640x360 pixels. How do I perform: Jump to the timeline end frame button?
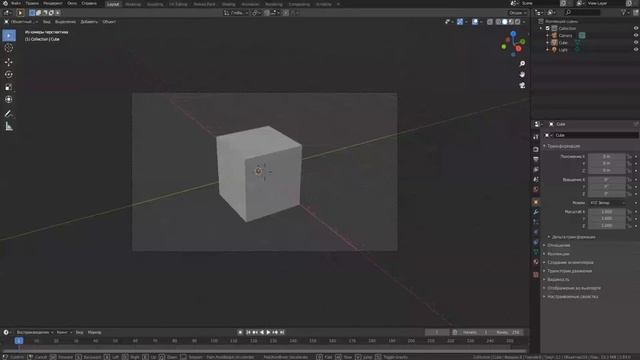(282, 333)
